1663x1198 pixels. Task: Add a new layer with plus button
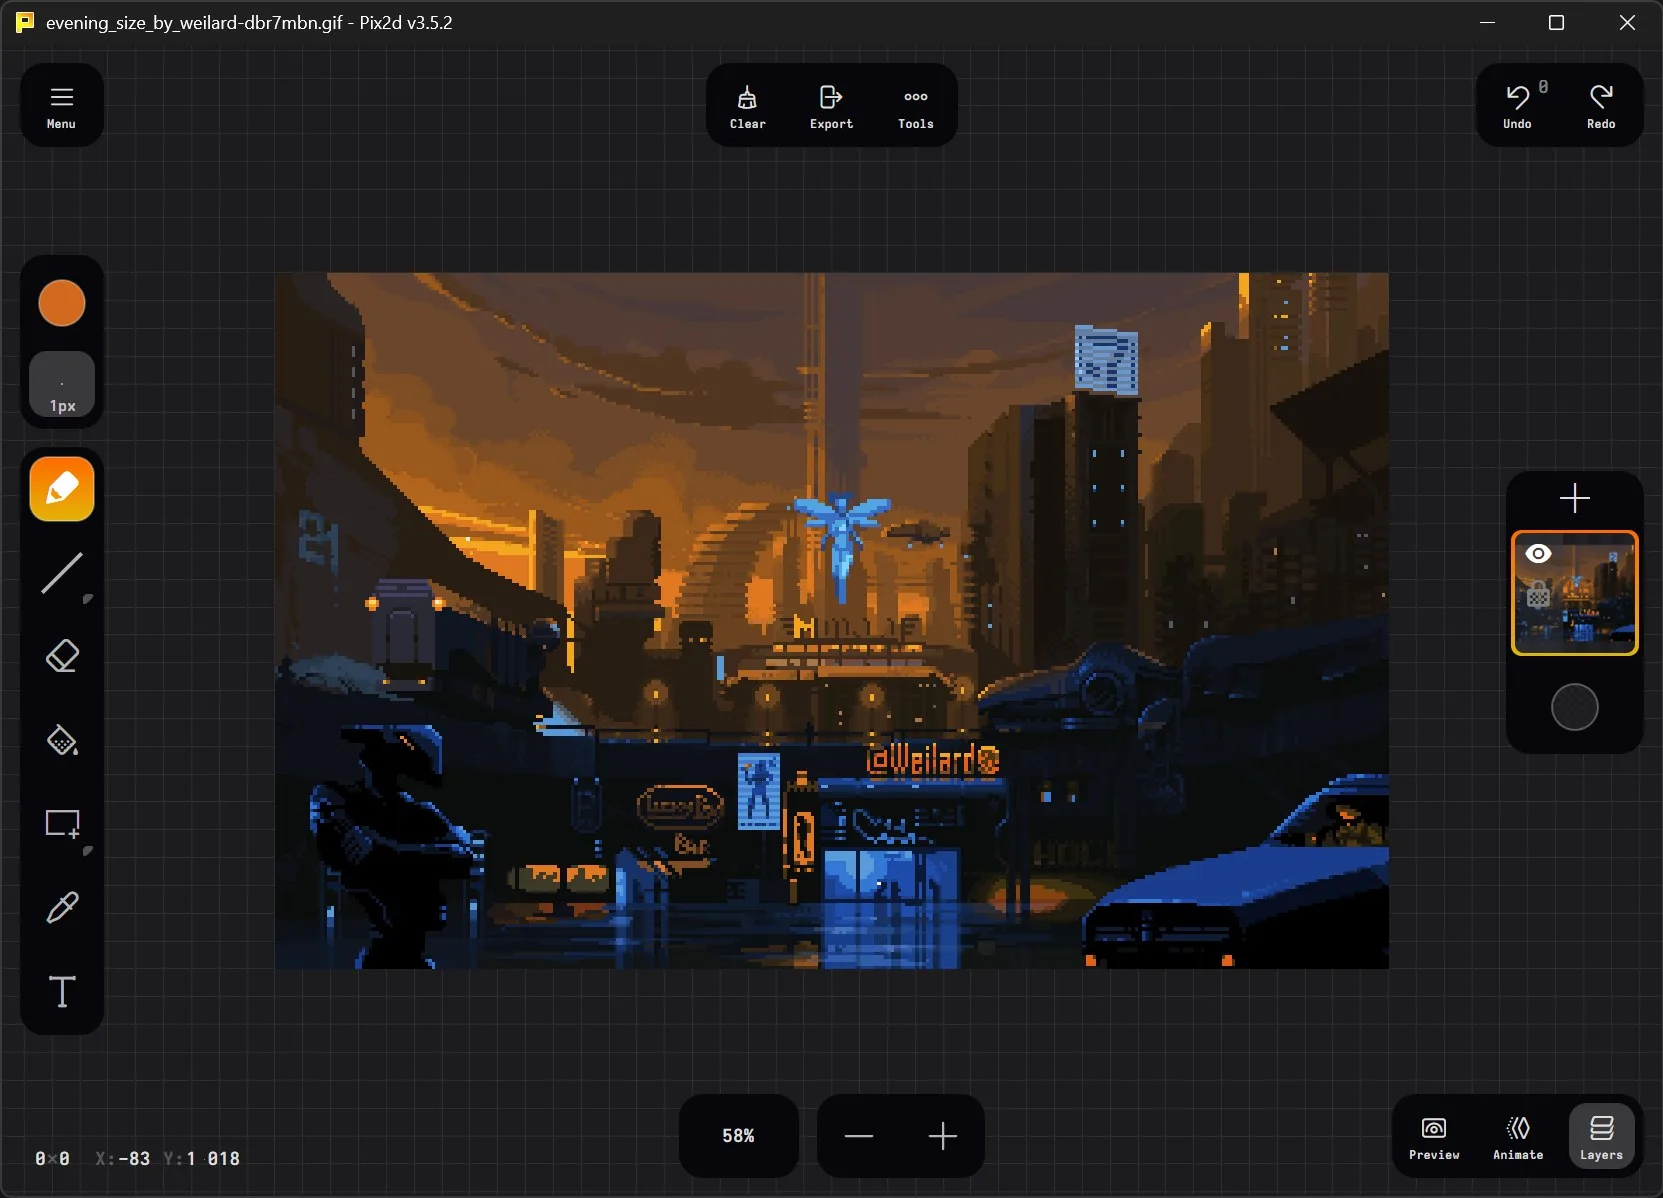pyautogui.click(x=1575, y=498)
